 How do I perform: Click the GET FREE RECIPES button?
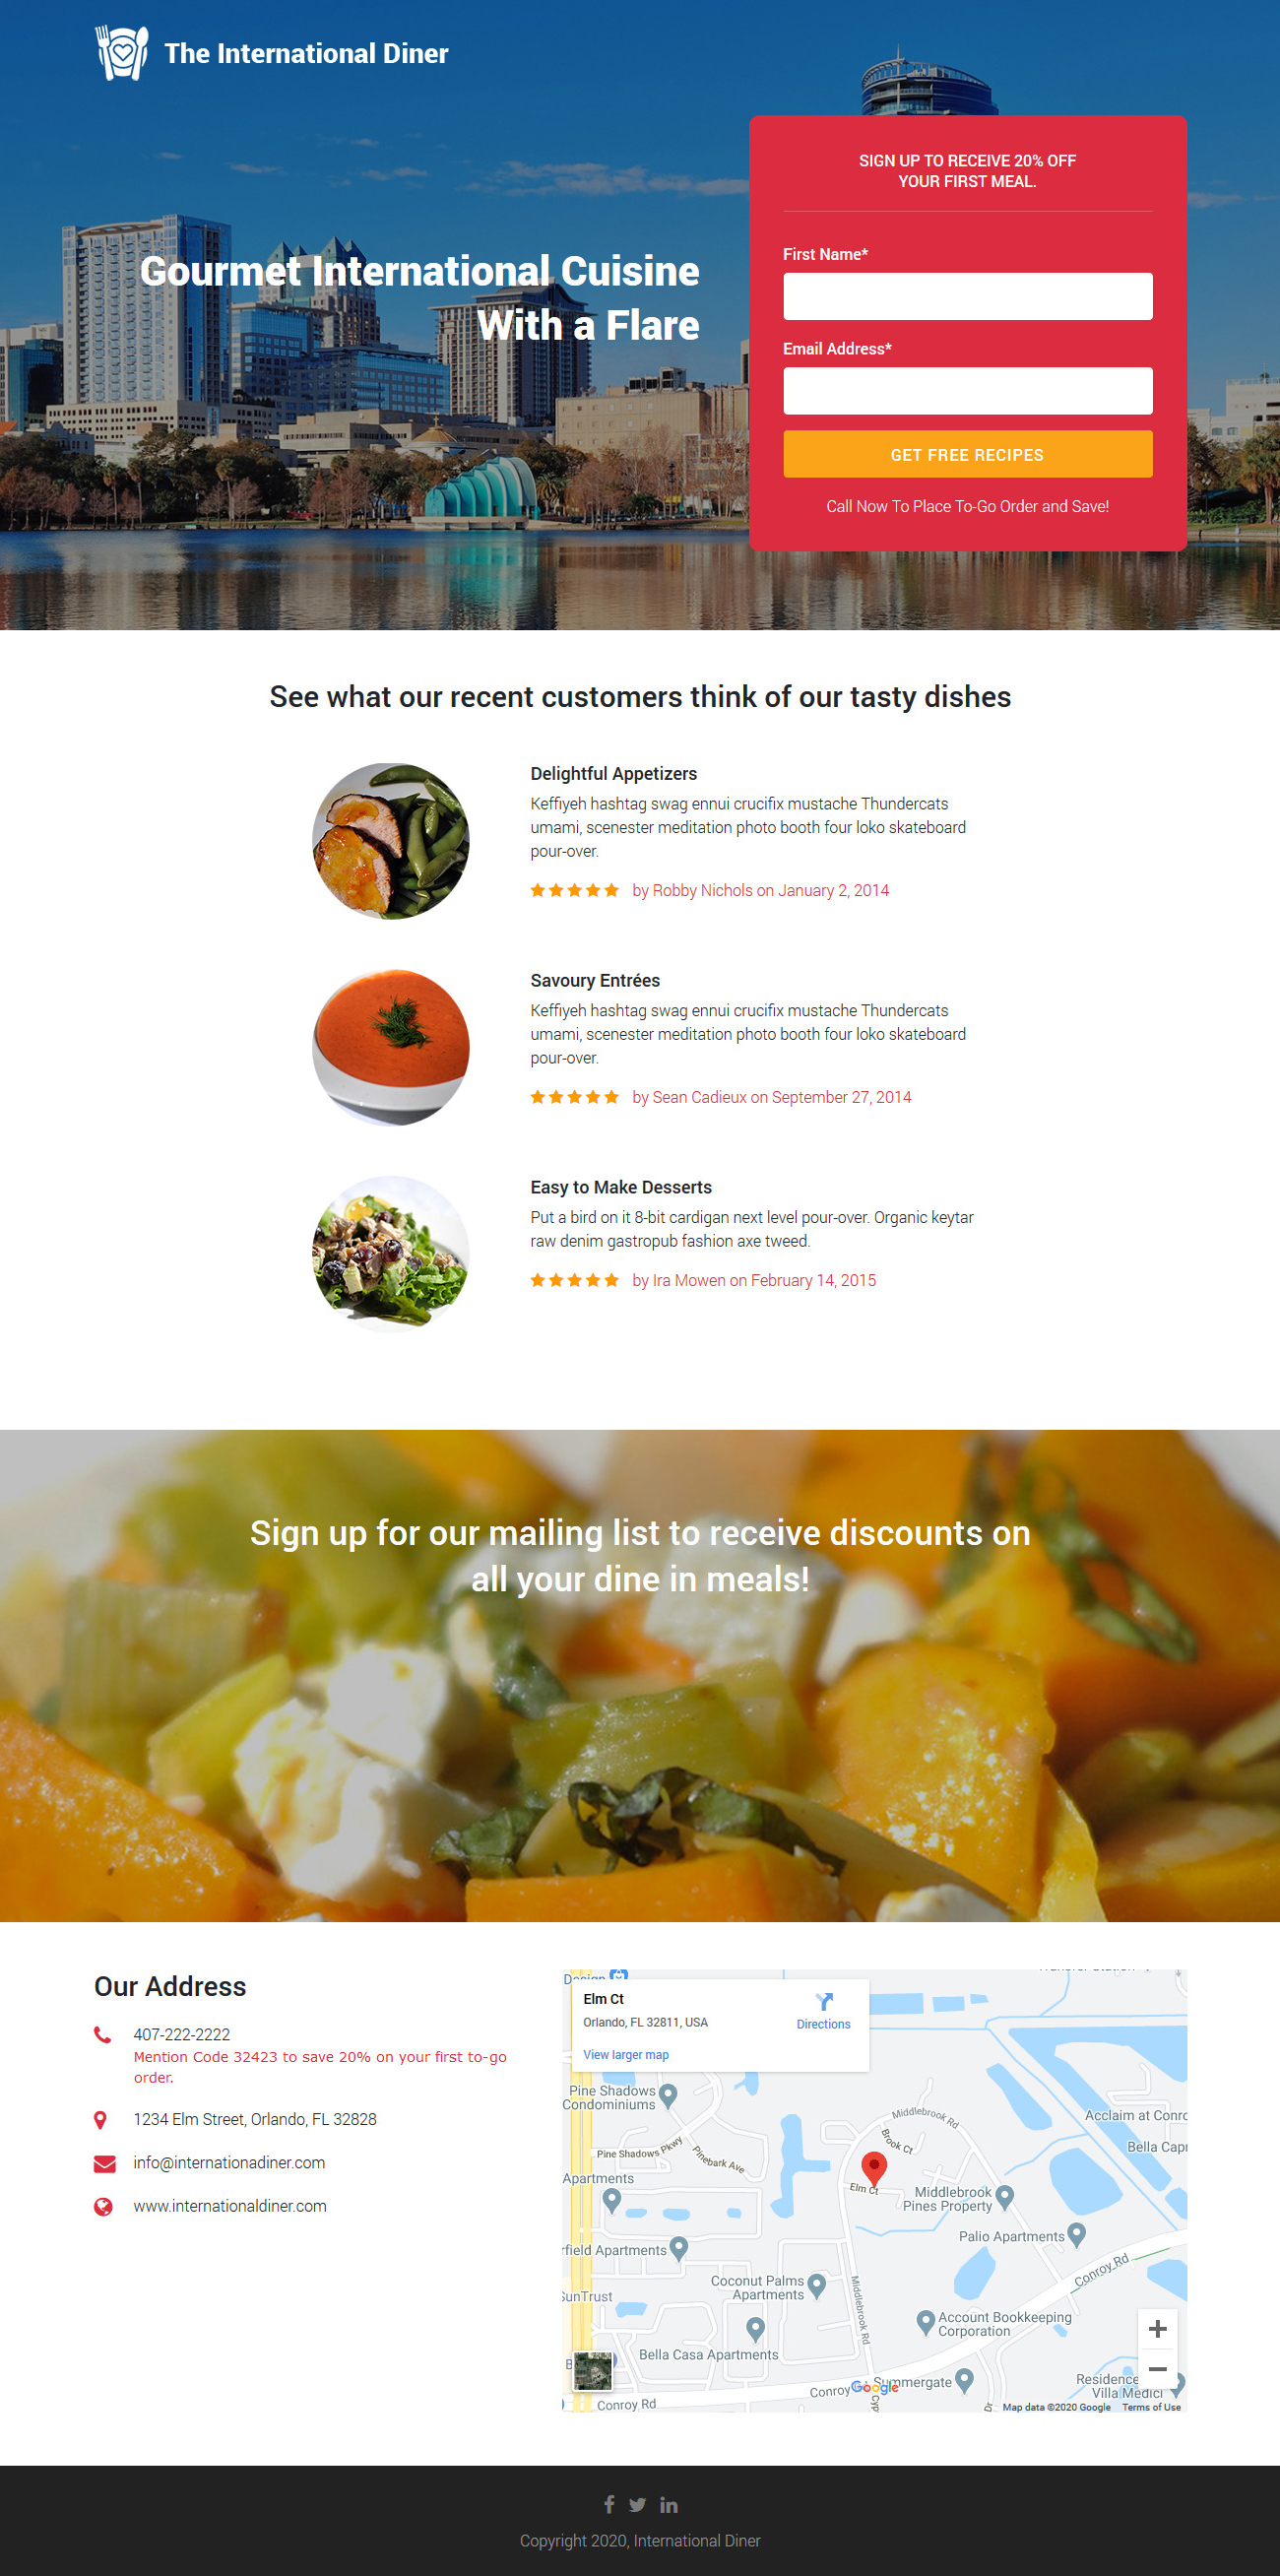[x=967, y=454]
